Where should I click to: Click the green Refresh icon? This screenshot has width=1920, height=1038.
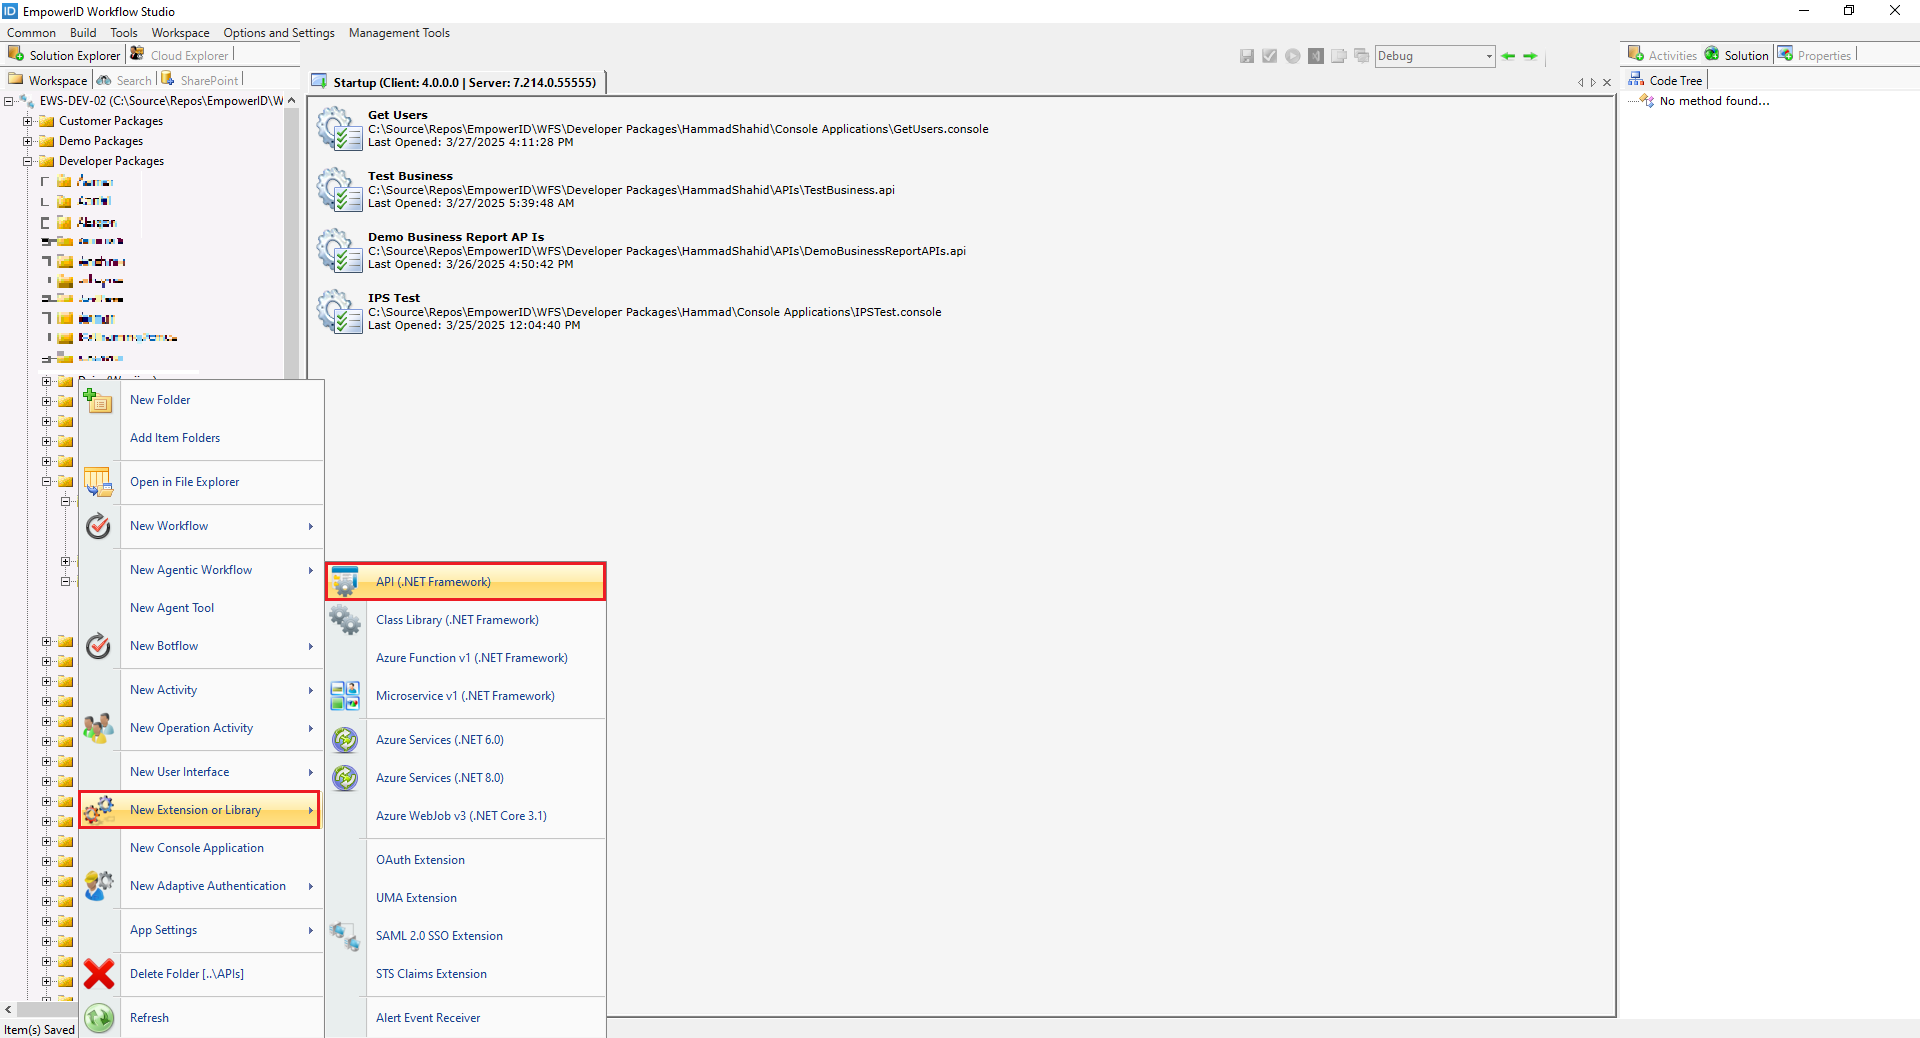pos(98,1018)
